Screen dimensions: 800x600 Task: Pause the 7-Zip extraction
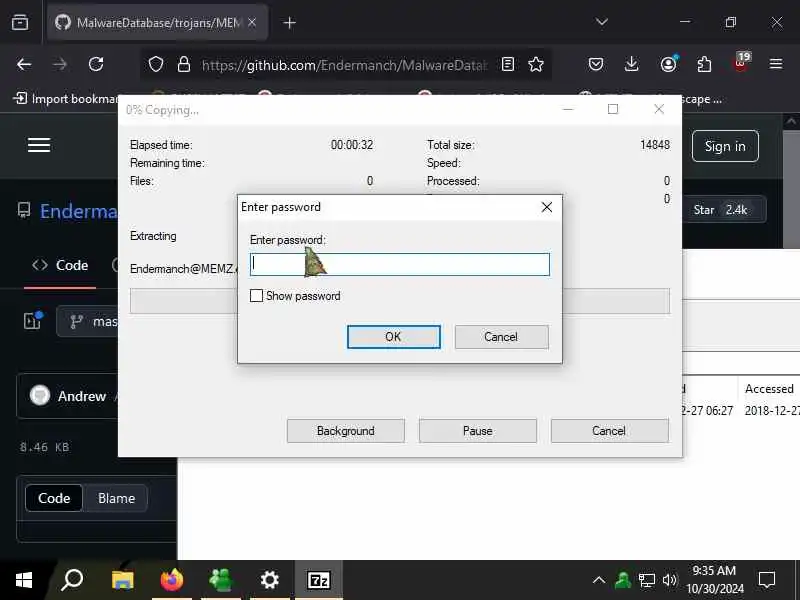[x=478, y=431]
